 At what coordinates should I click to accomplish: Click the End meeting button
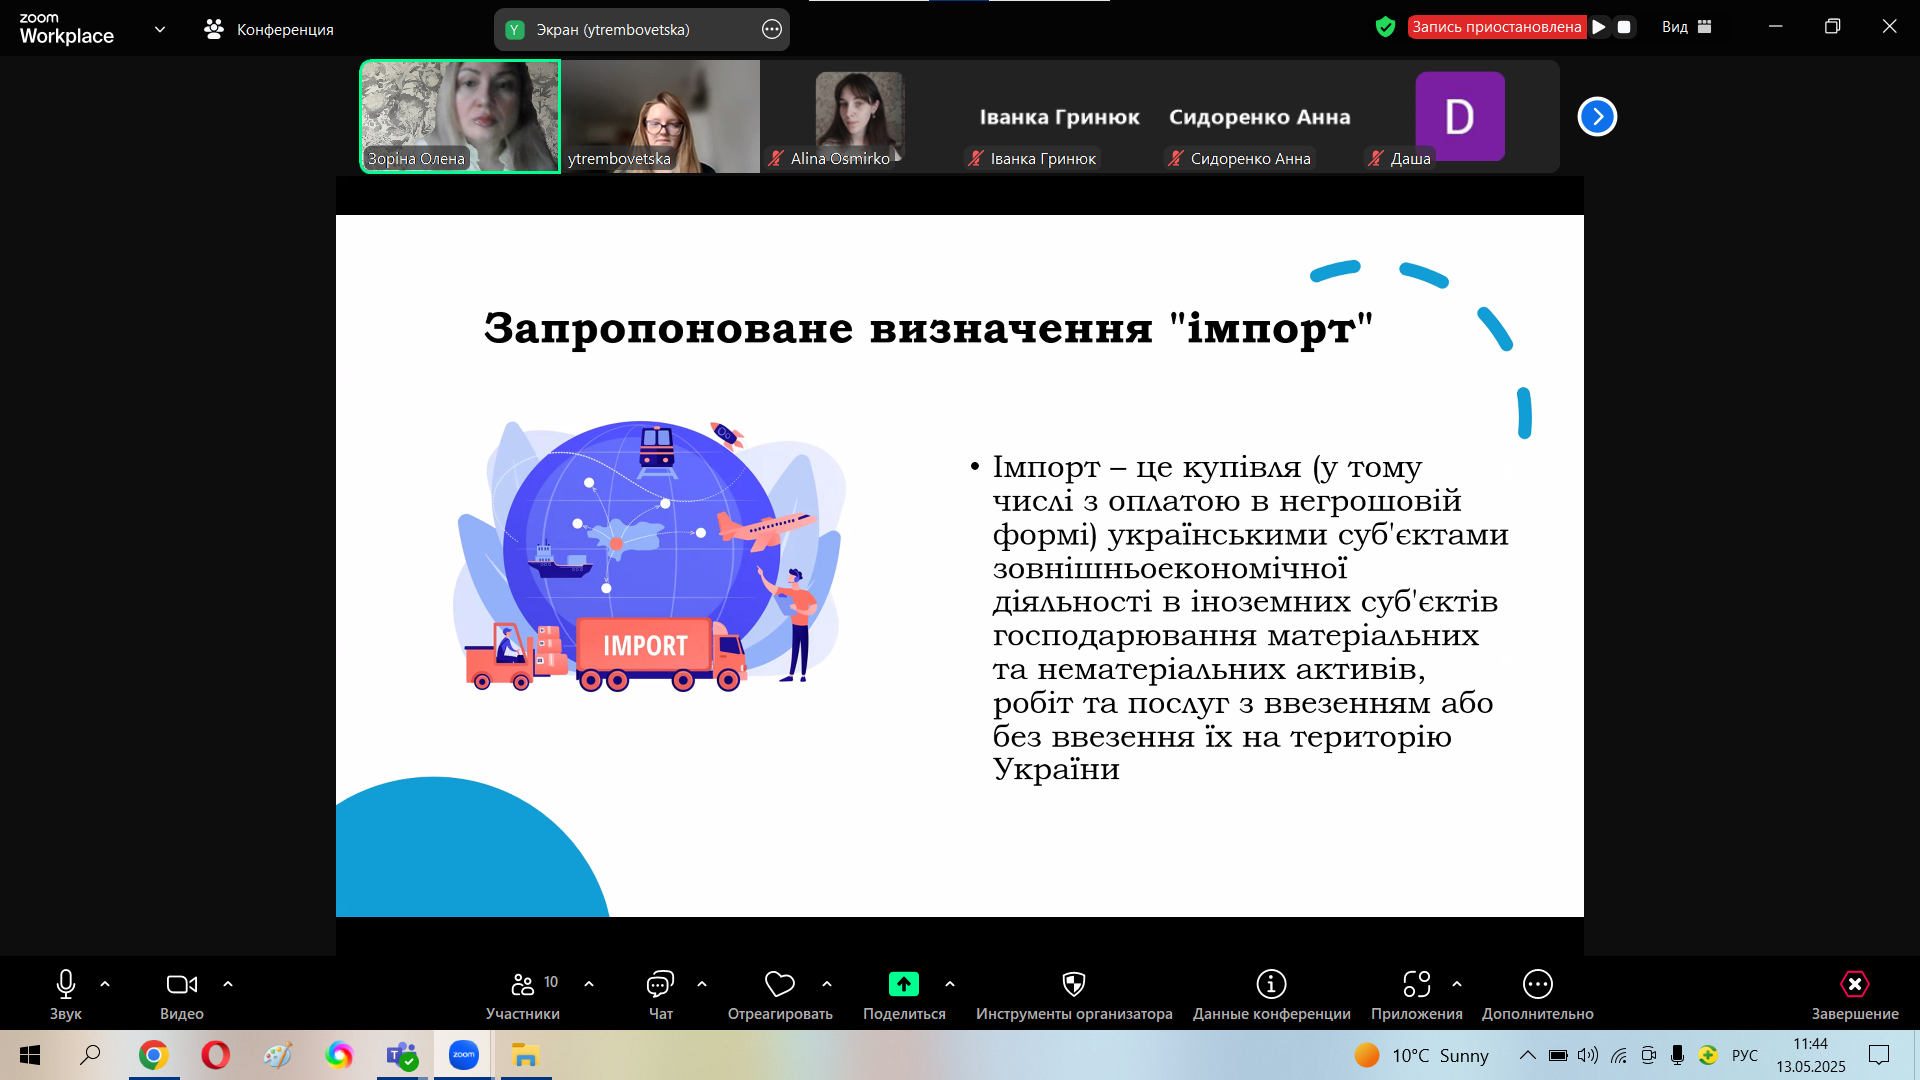coord(1854,985)
